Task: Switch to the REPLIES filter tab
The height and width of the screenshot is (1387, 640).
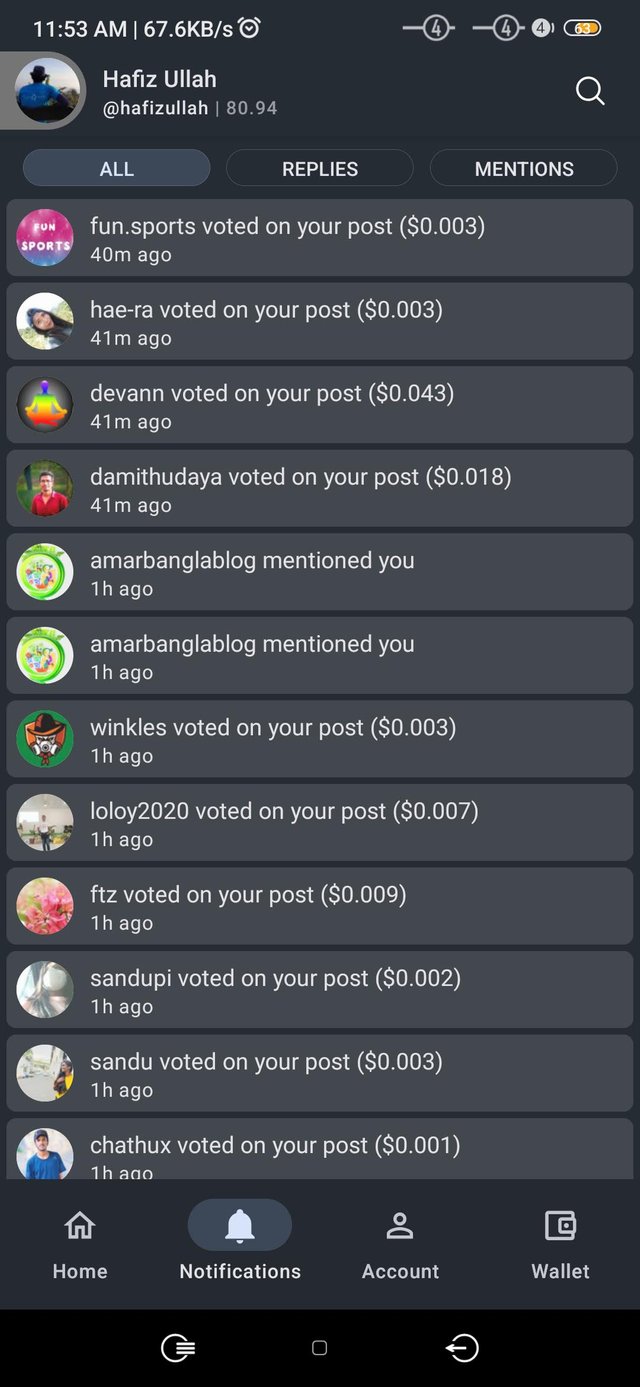Action: (320, 168)
